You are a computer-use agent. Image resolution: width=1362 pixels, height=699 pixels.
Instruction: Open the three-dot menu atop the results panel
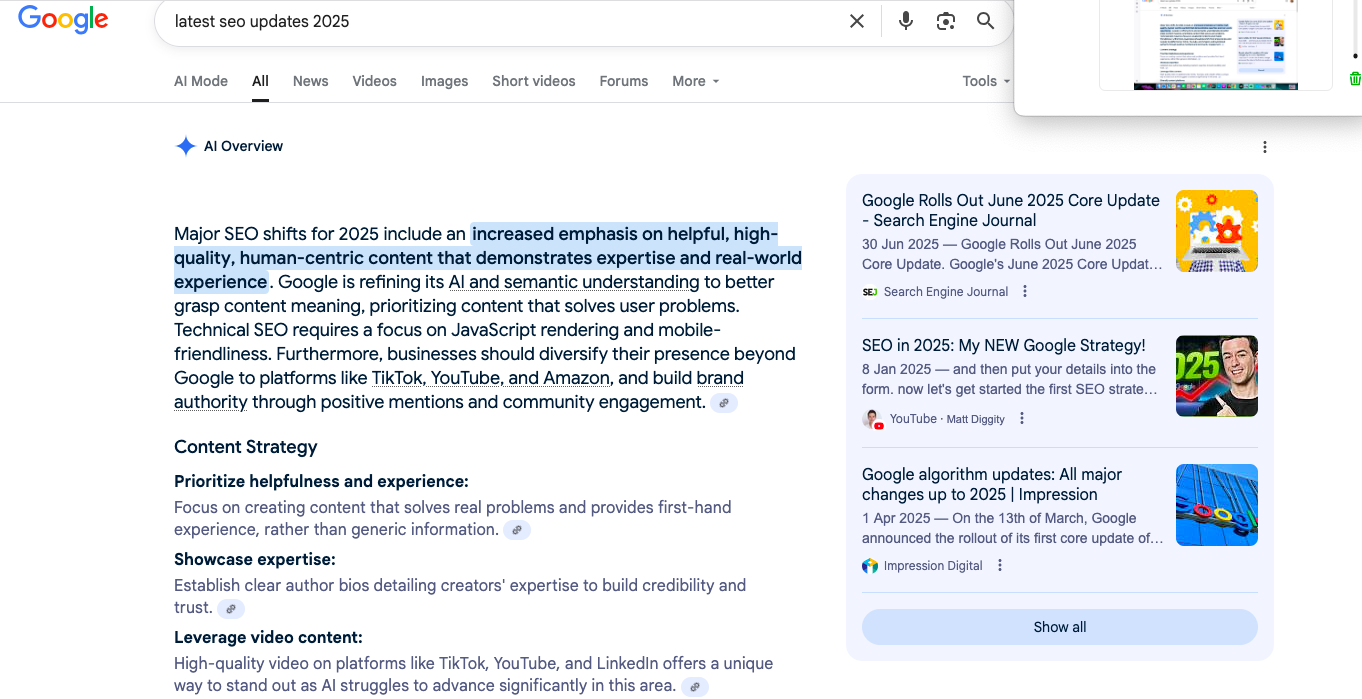(x=1265, y=147)
